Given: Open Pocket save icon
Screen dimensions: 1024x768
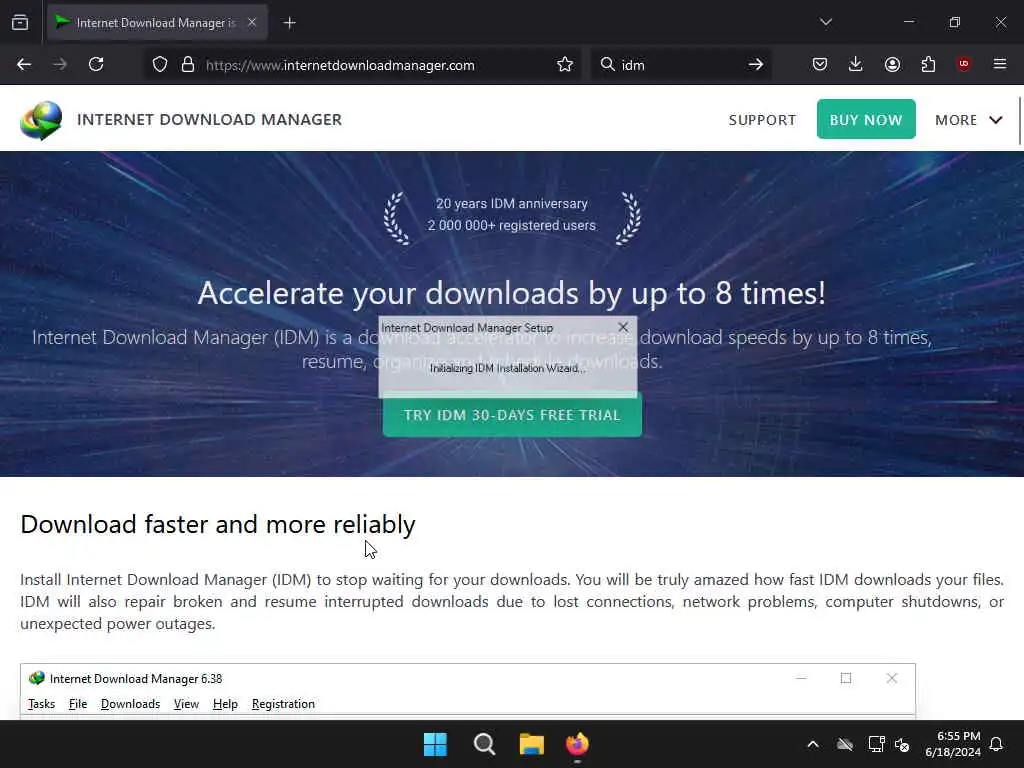Looking at the screenshot, I should [x=820, y=64].
